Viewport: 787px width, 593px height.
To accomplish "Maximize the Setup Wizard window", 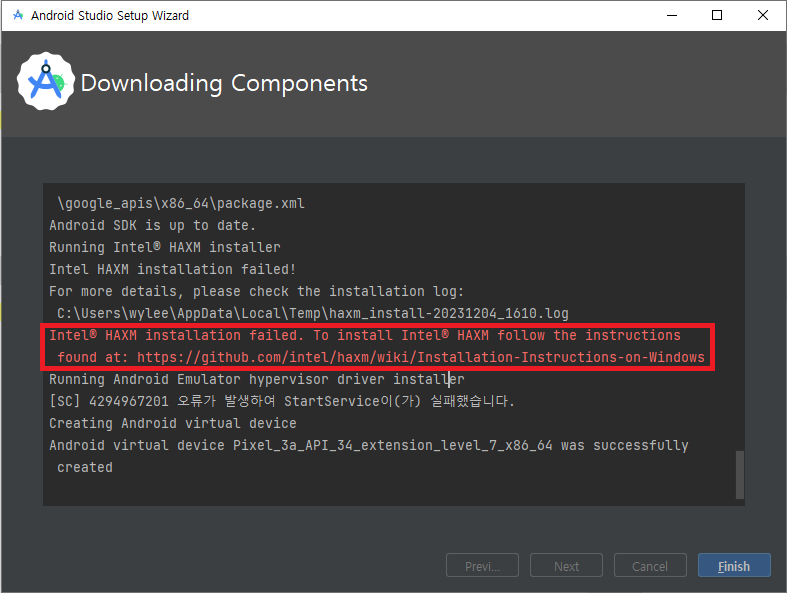I will click(x=717, y=15).
